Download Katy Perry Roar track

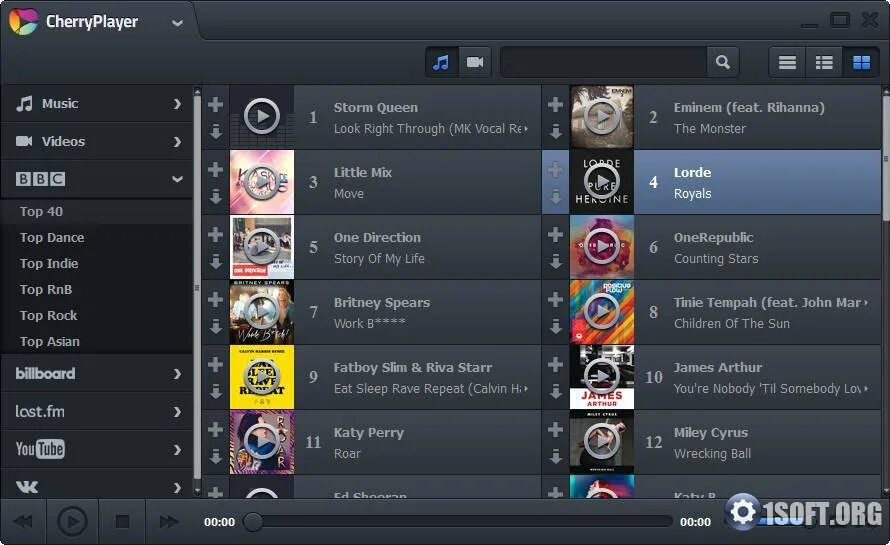(216, 456)
